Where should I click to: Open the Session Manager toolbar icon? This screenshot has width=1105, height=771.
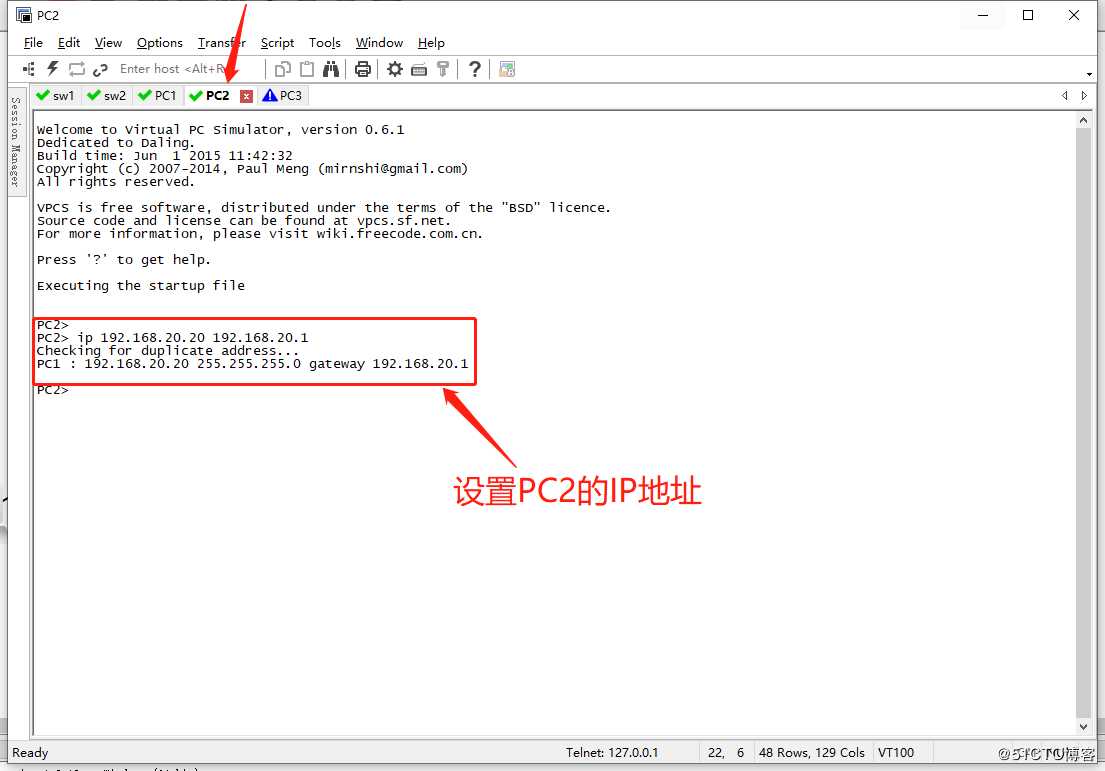tap(29, 69)
